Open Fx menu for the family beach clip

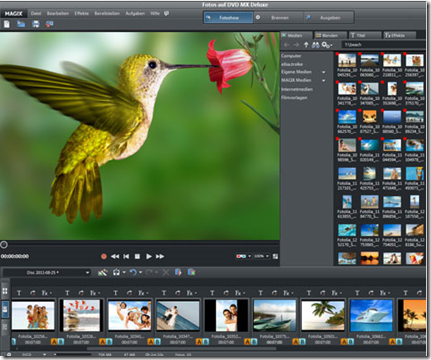click(x=46, y=293)
